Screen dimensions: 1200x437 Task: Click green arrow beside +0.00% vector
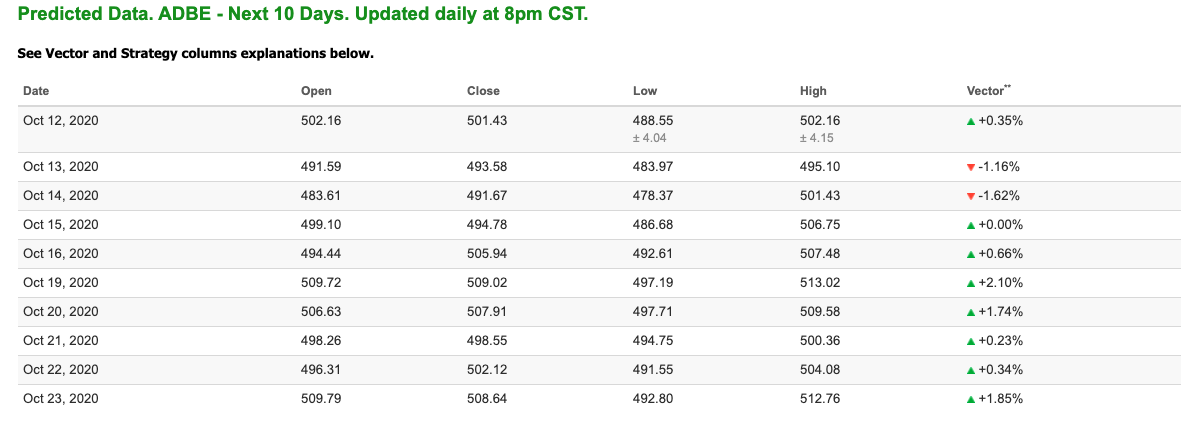click(x=970, y=225)
